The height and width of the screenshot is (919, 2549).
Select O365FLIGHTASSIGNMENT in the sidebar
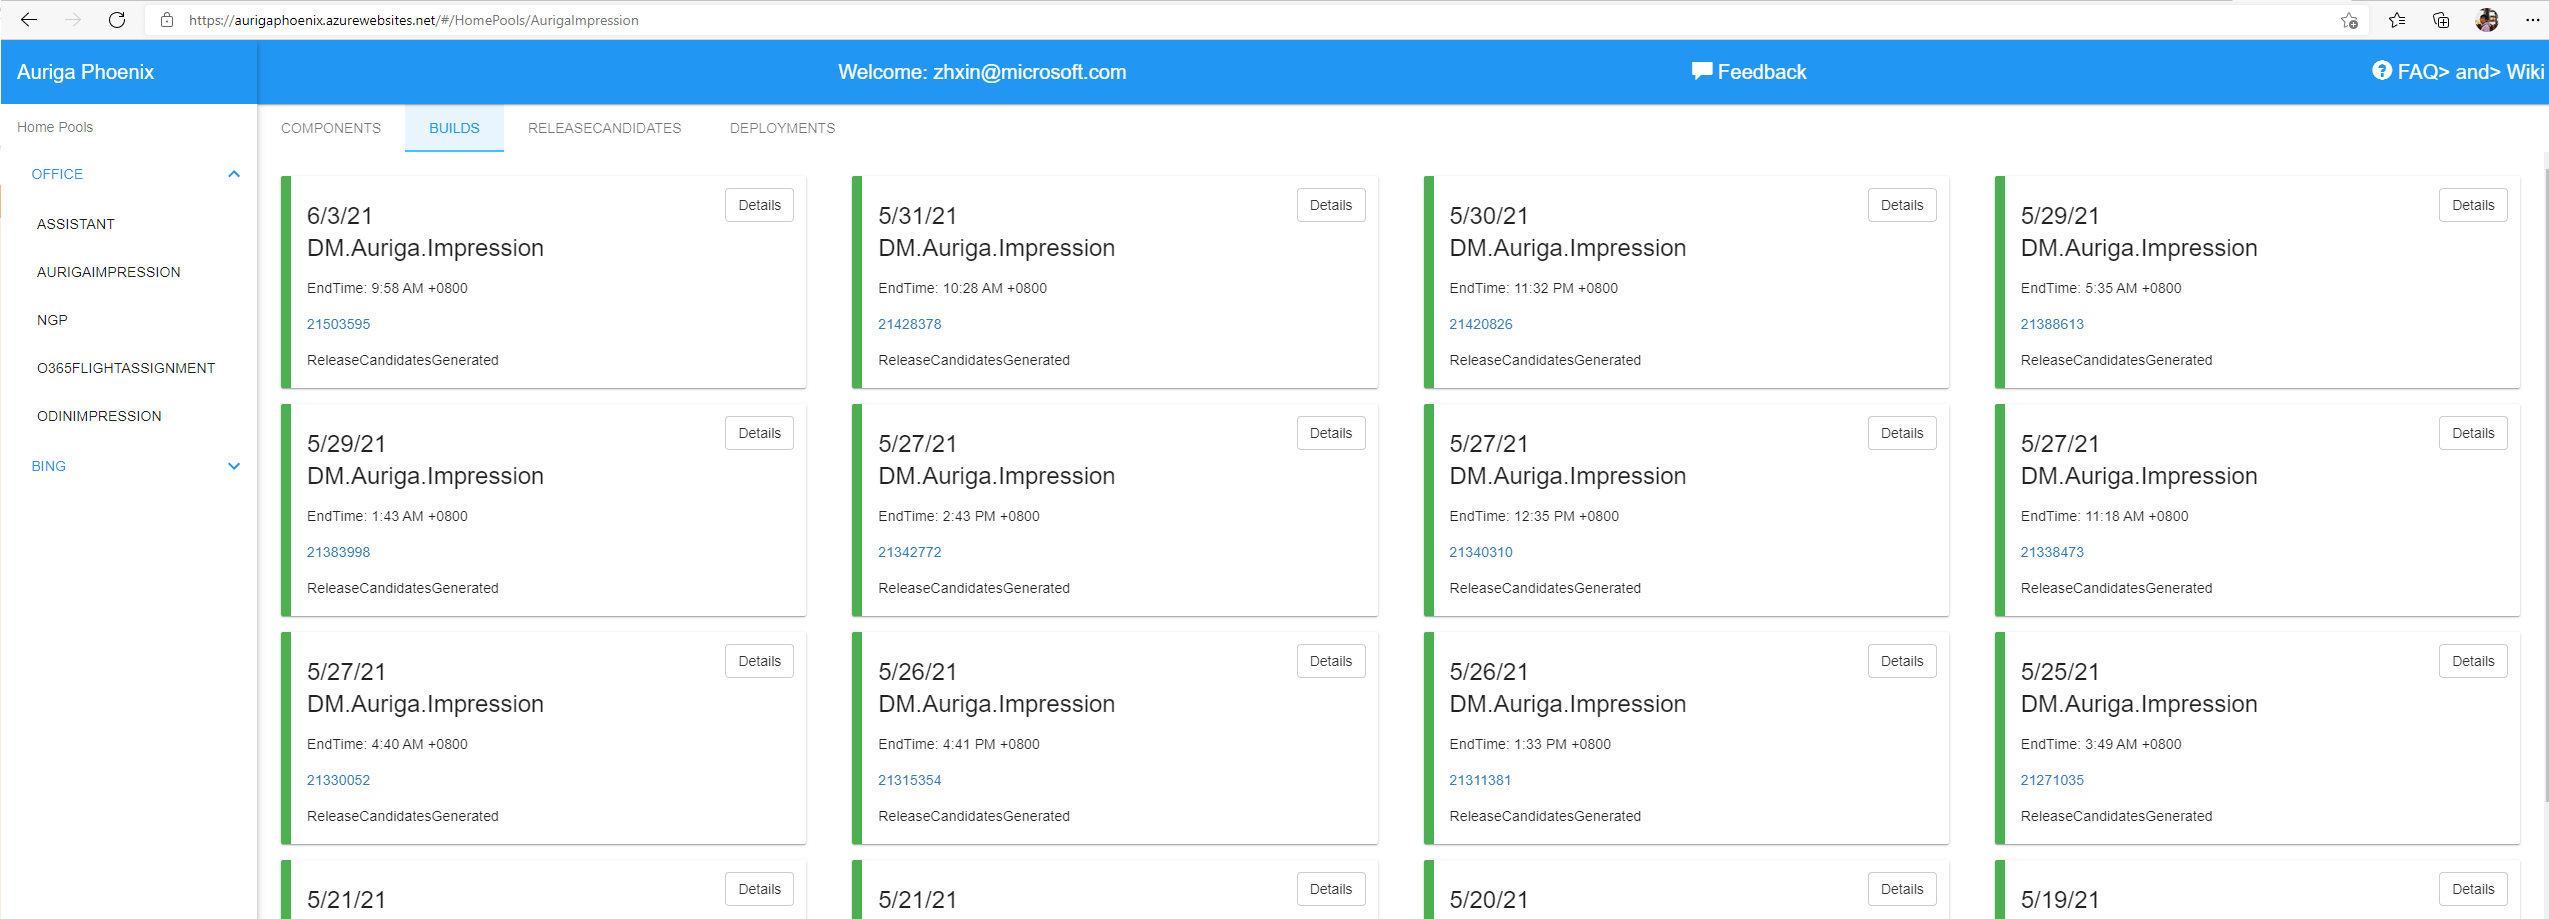[x=126, y=368]
